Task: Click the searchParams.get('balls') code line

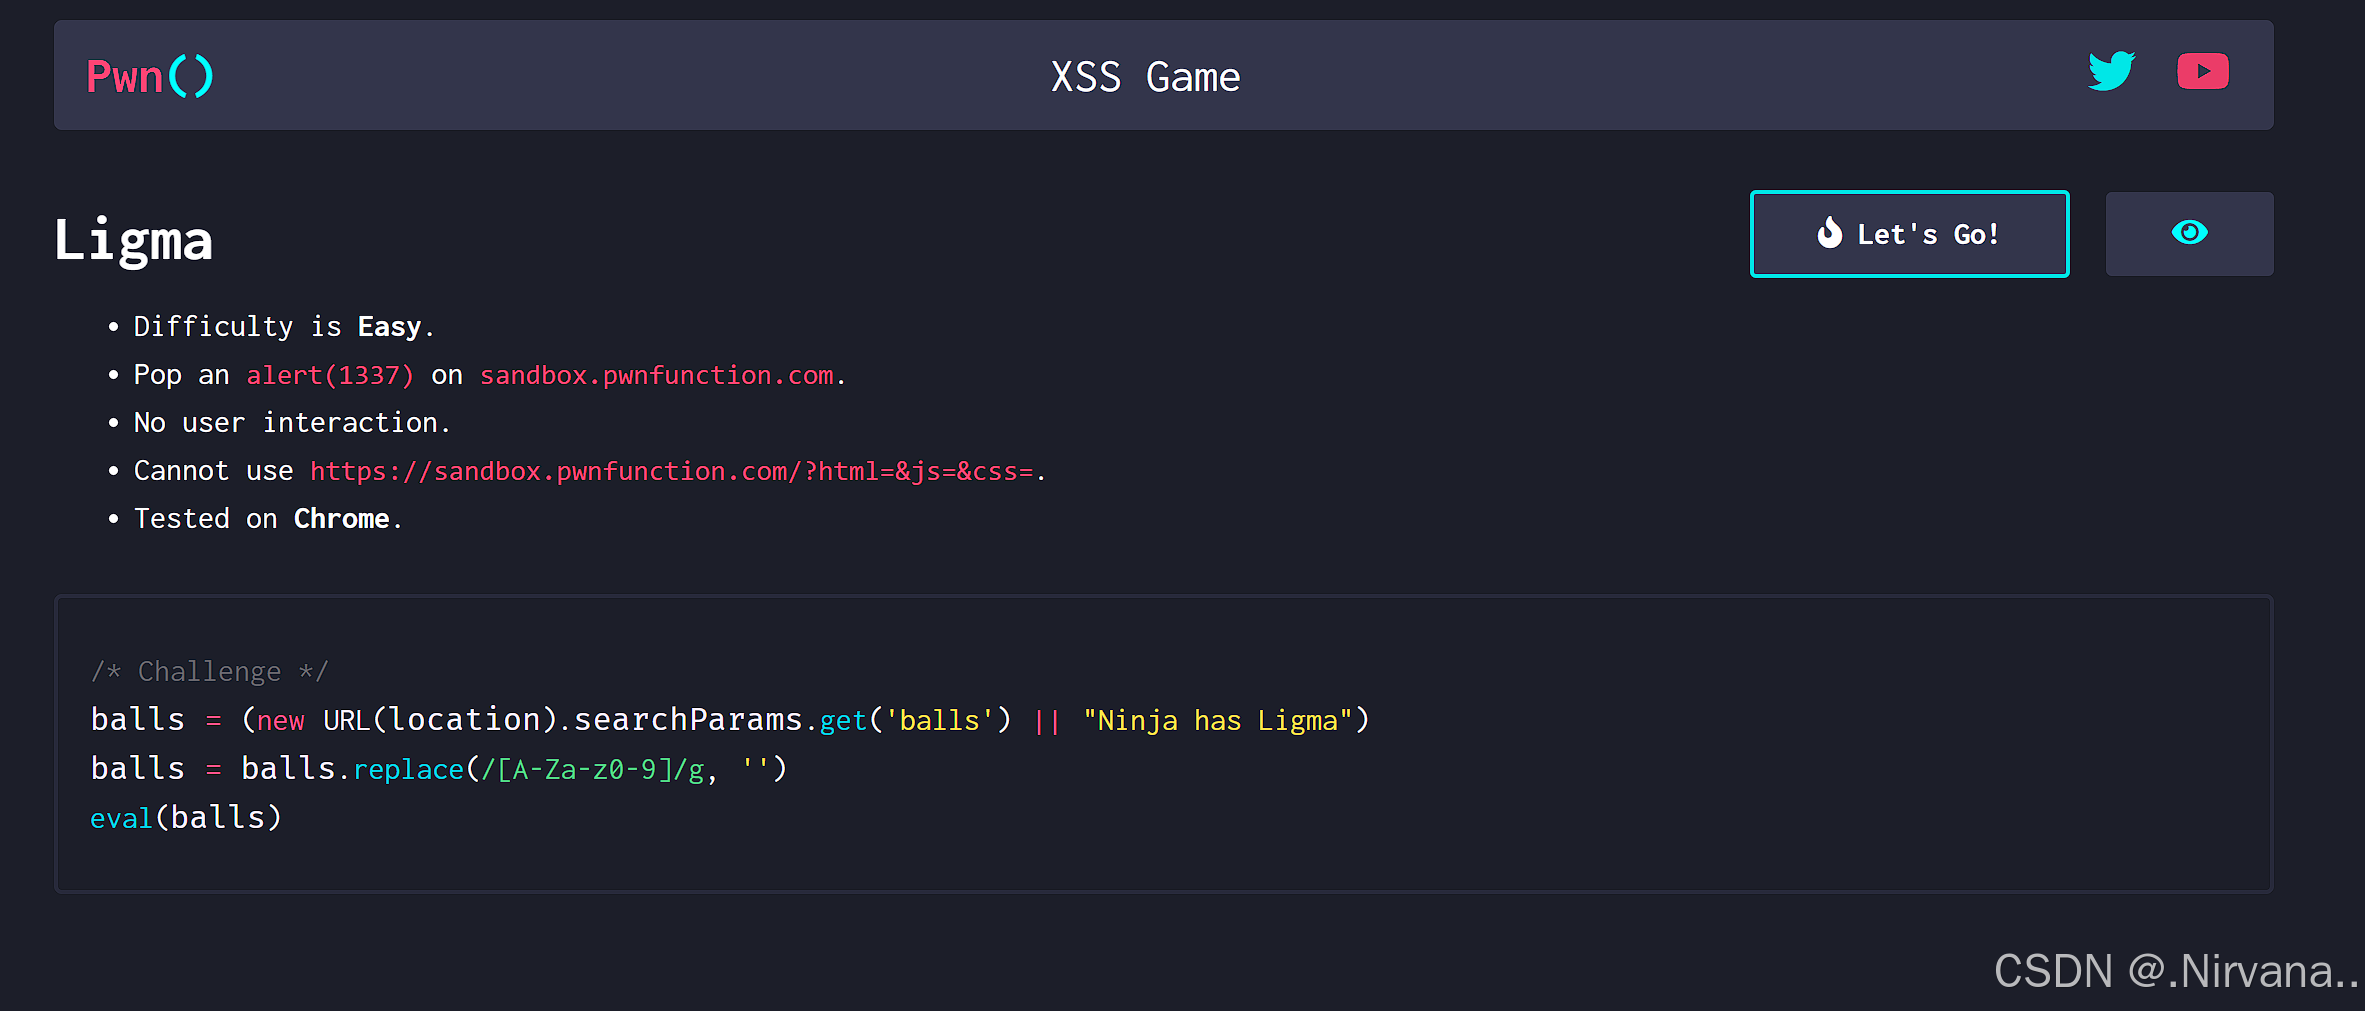Action: 730,720
